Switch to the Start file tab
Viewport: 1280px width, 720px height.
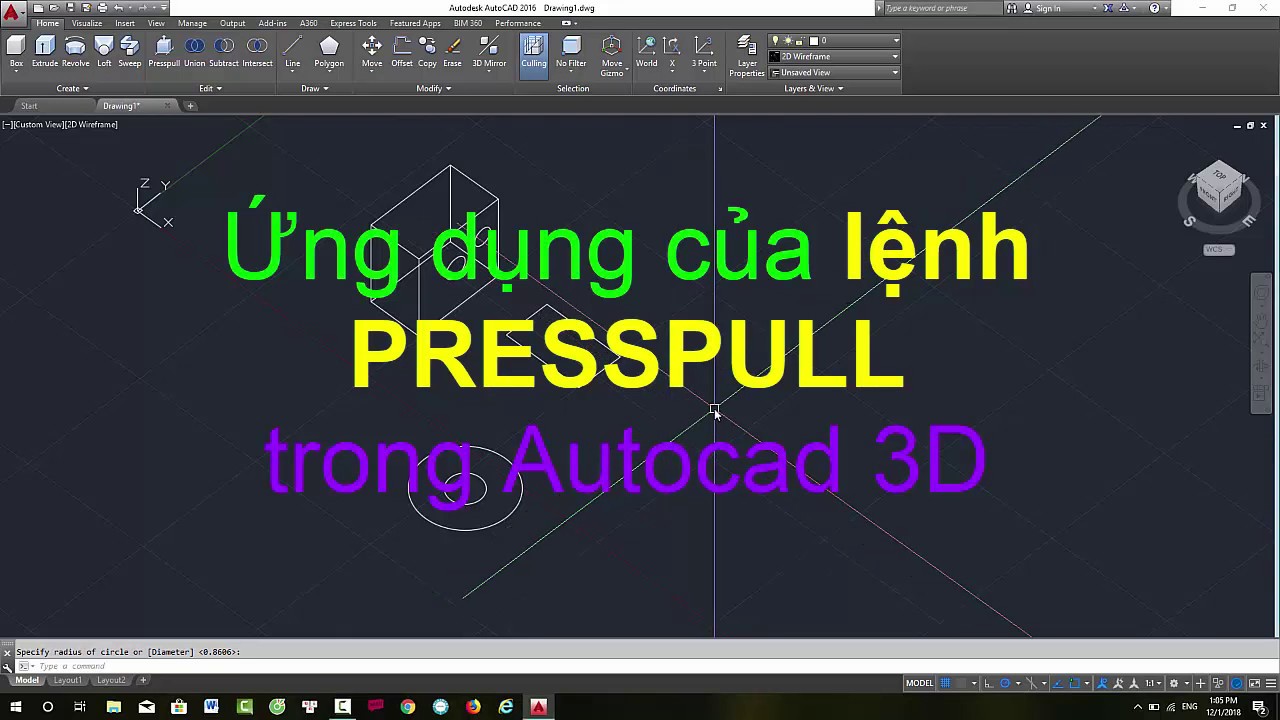click(29, 106)
